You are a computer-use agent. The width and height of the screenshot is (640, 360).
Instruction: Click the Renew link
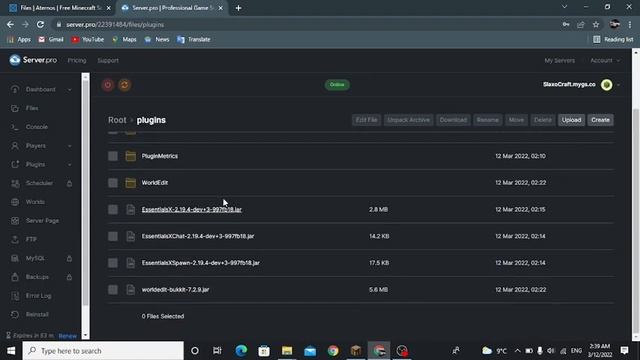click(x=67, y=336)
